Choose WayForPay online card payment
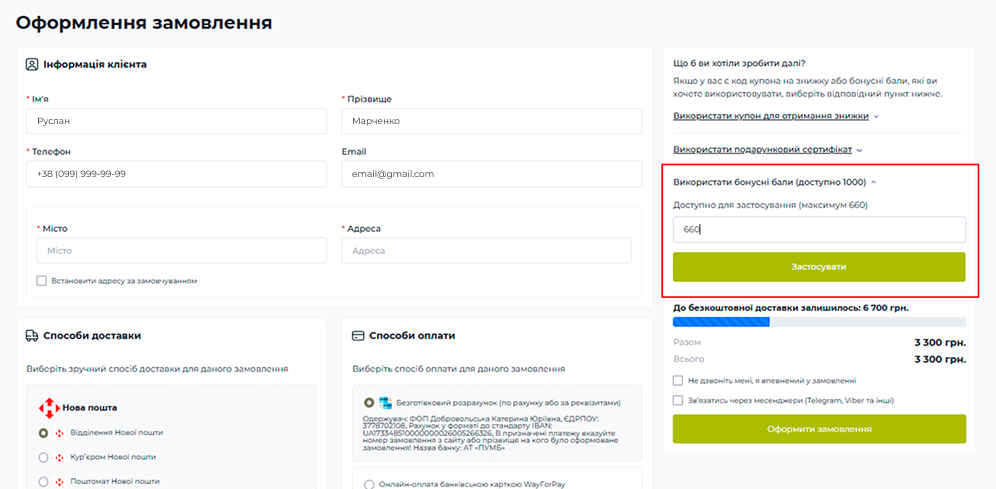This screenshot has width=996, height=489. point(369,484)
